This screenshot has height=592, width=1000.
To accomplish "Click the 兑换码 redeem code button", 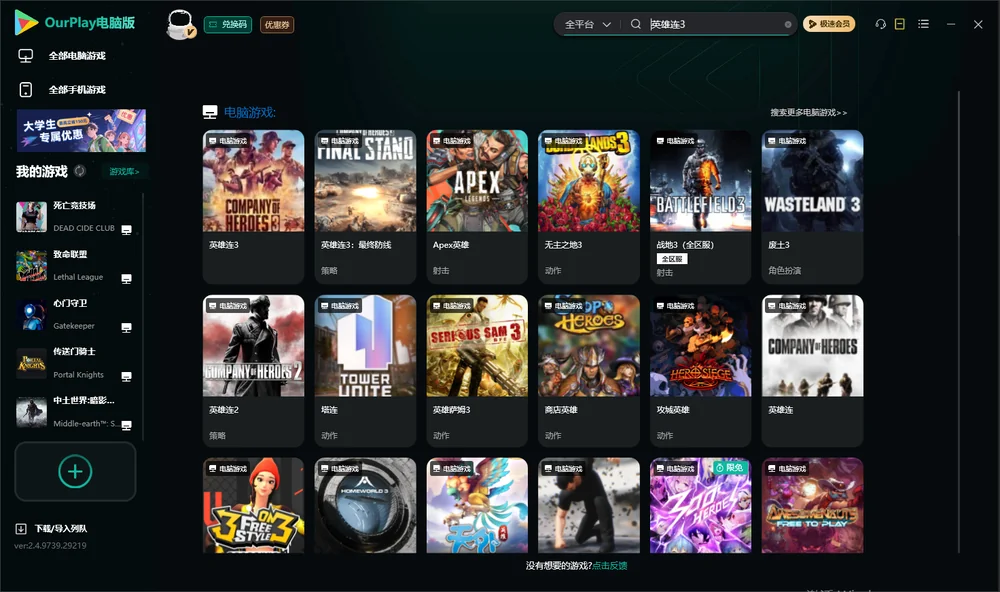I will click(228, 24).
